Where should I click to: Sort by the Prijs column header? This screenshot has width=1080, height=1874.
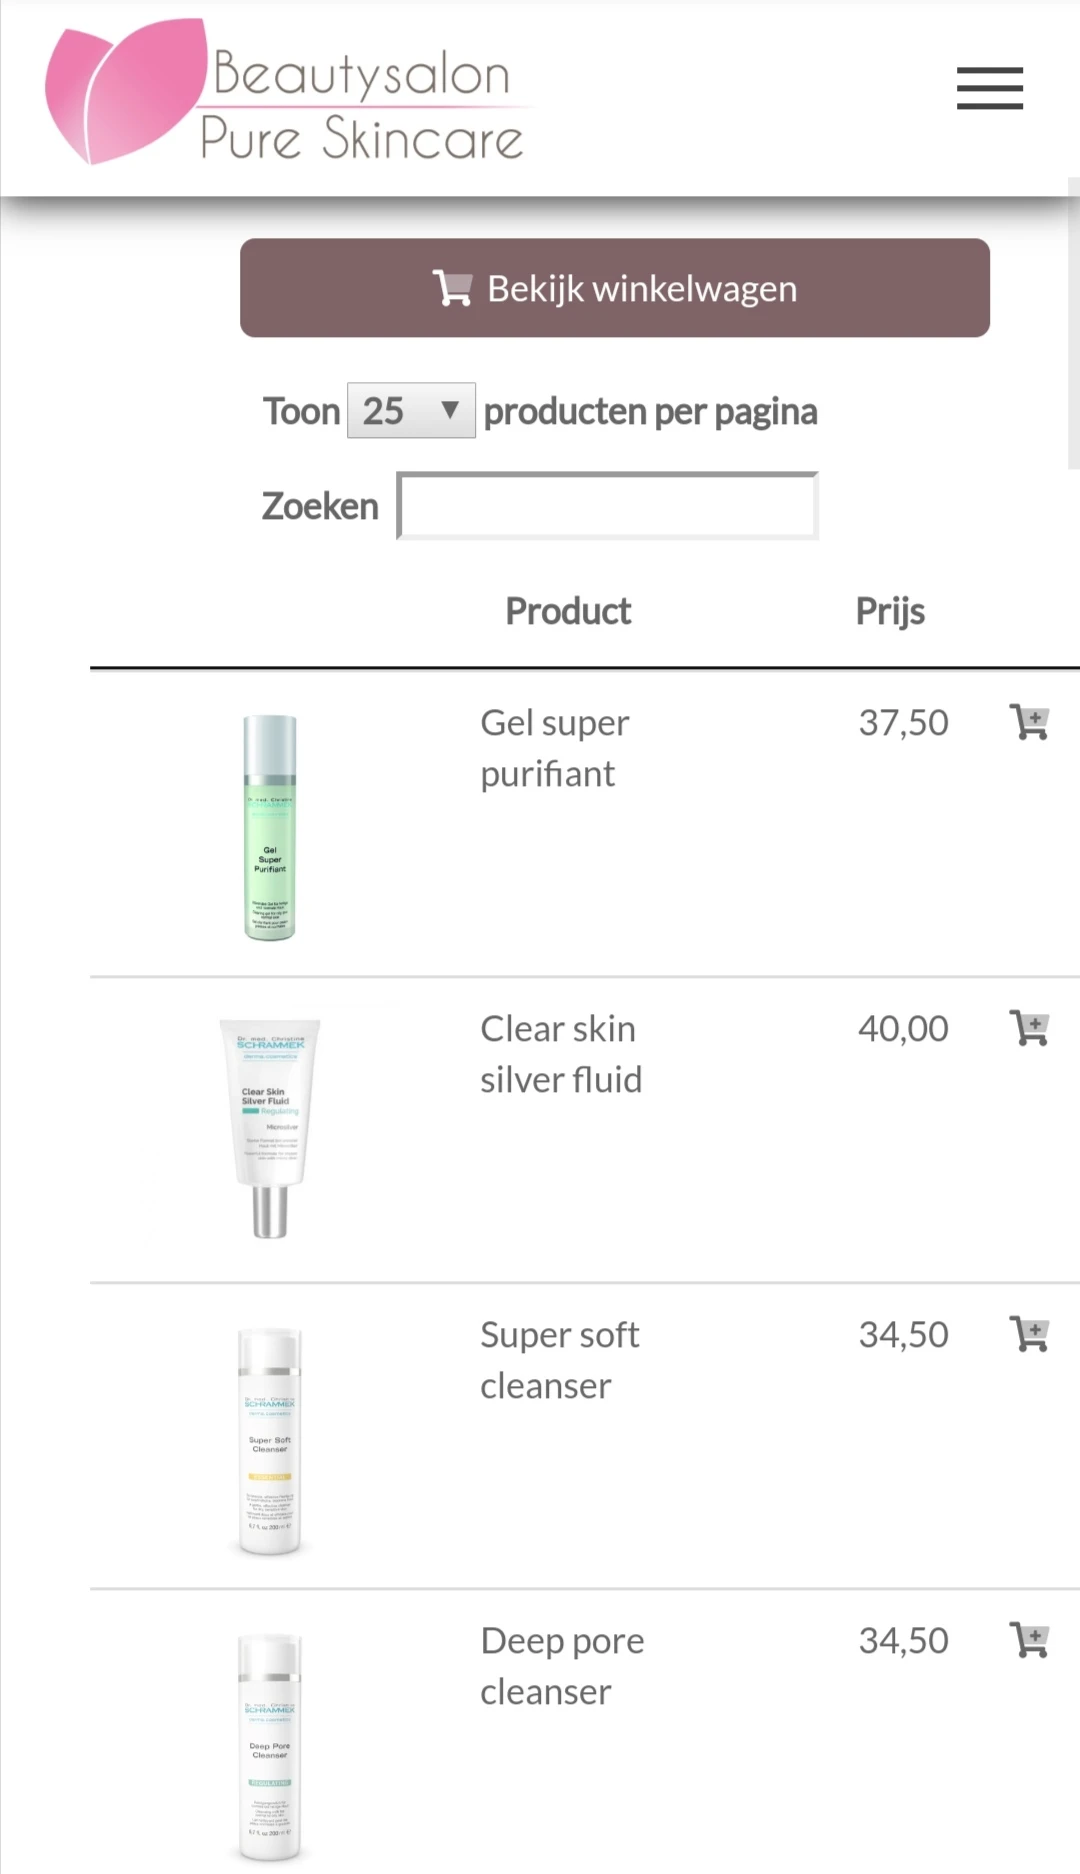[x=890, y=611]
